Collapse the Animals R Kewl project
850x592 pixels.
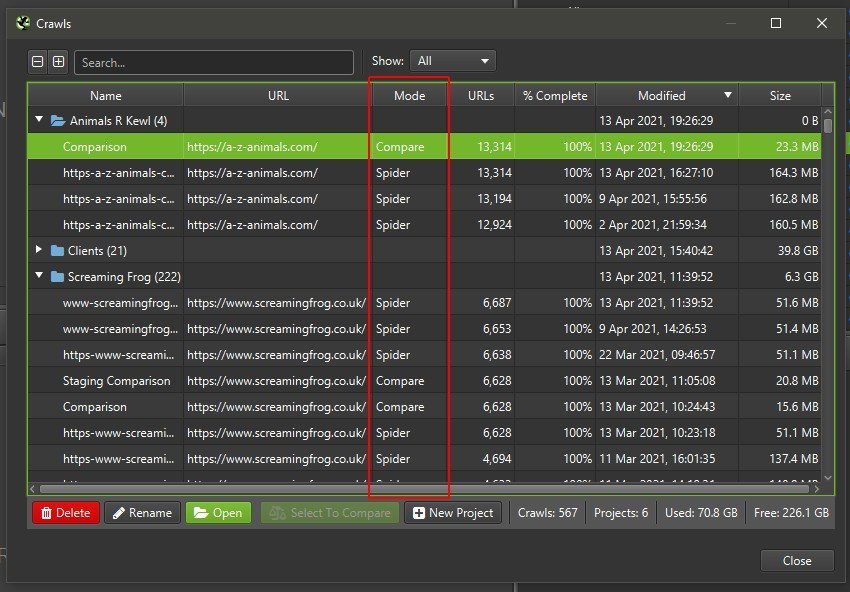(x=40, y=121)
